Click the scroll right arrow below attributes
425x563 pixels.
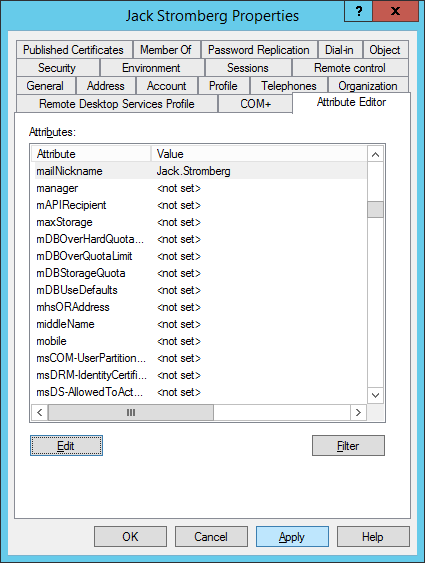coord(358,412)
